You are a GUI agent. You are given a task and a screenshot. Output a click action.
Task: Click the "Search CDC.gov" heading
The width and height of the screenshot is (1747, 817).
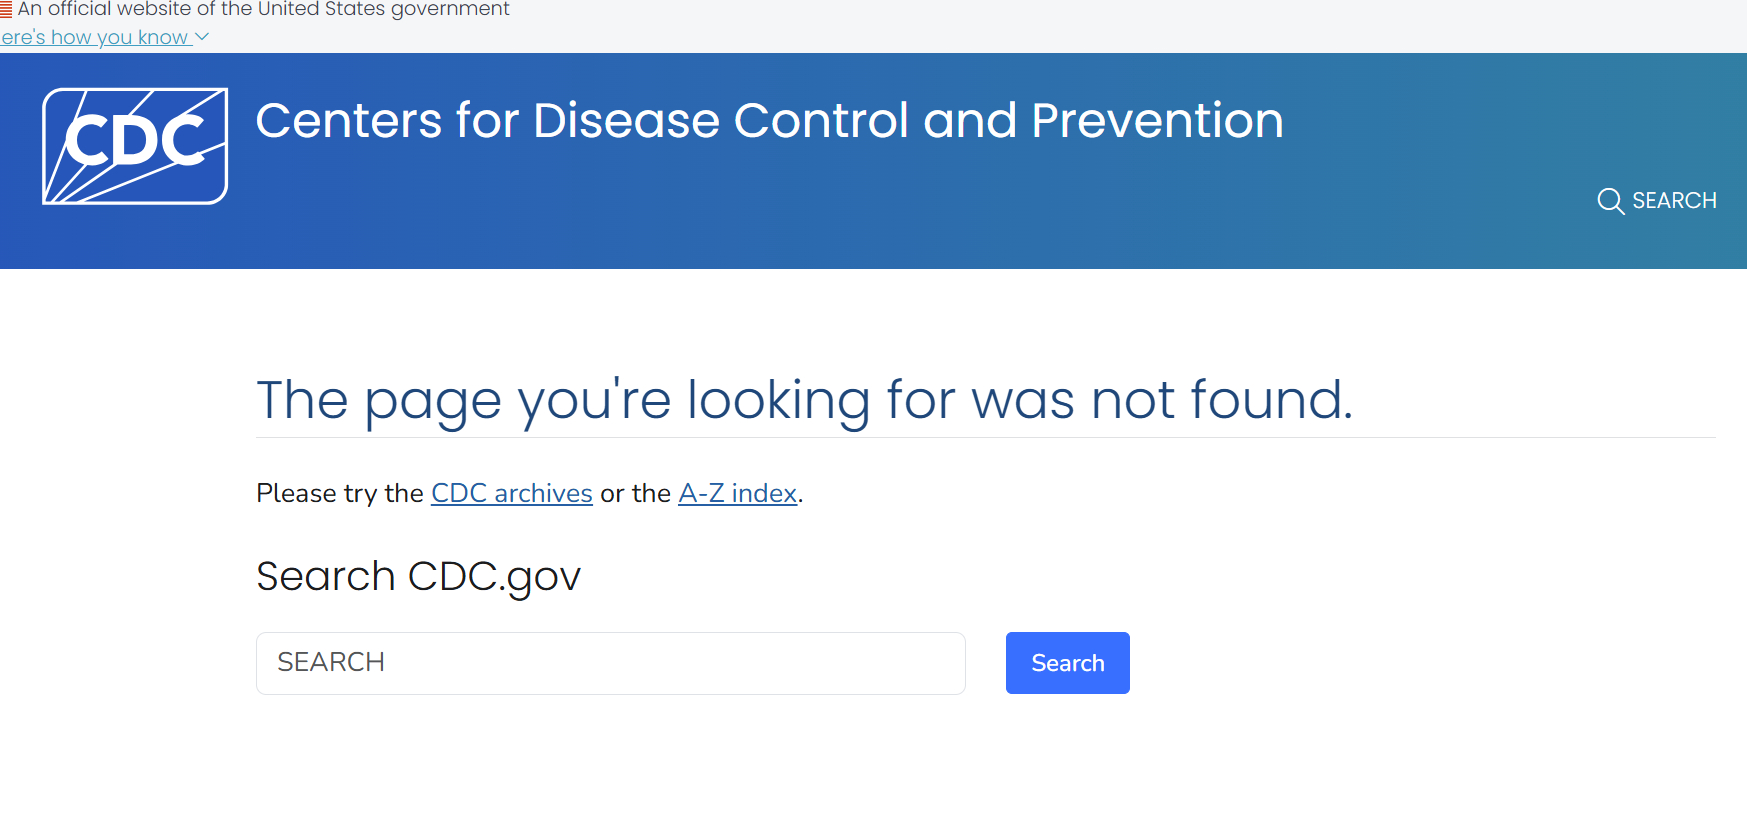tap(418, 576)
